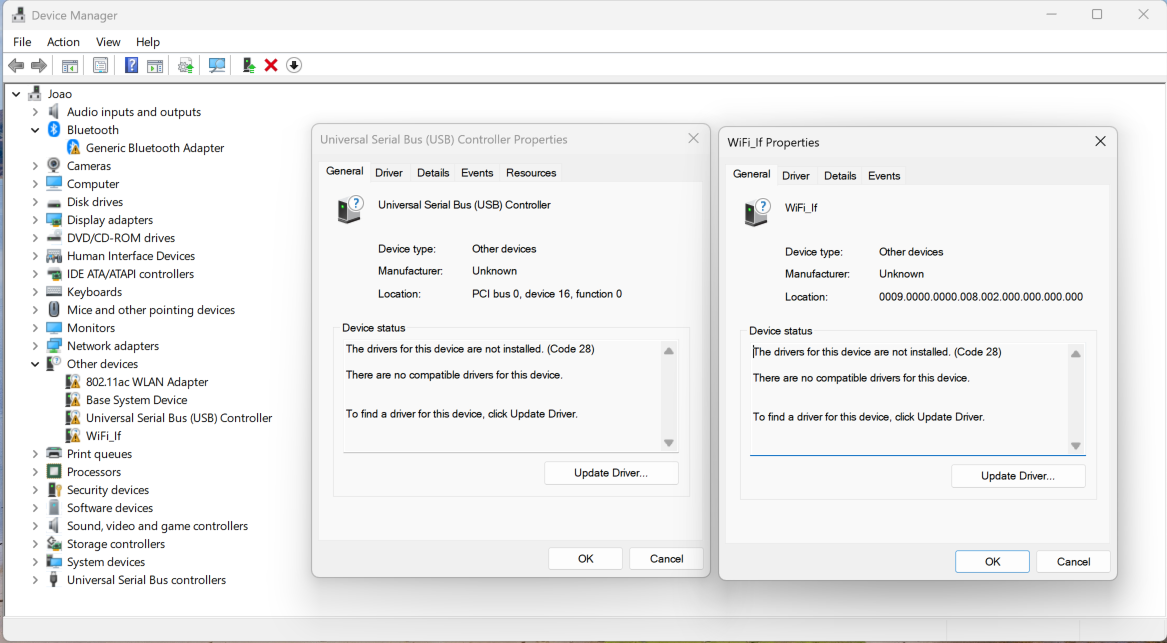Screen dimensions: 1167x643
Task: Switch to Resources tab in USB Controller Properties
Action: coord(531,173)
